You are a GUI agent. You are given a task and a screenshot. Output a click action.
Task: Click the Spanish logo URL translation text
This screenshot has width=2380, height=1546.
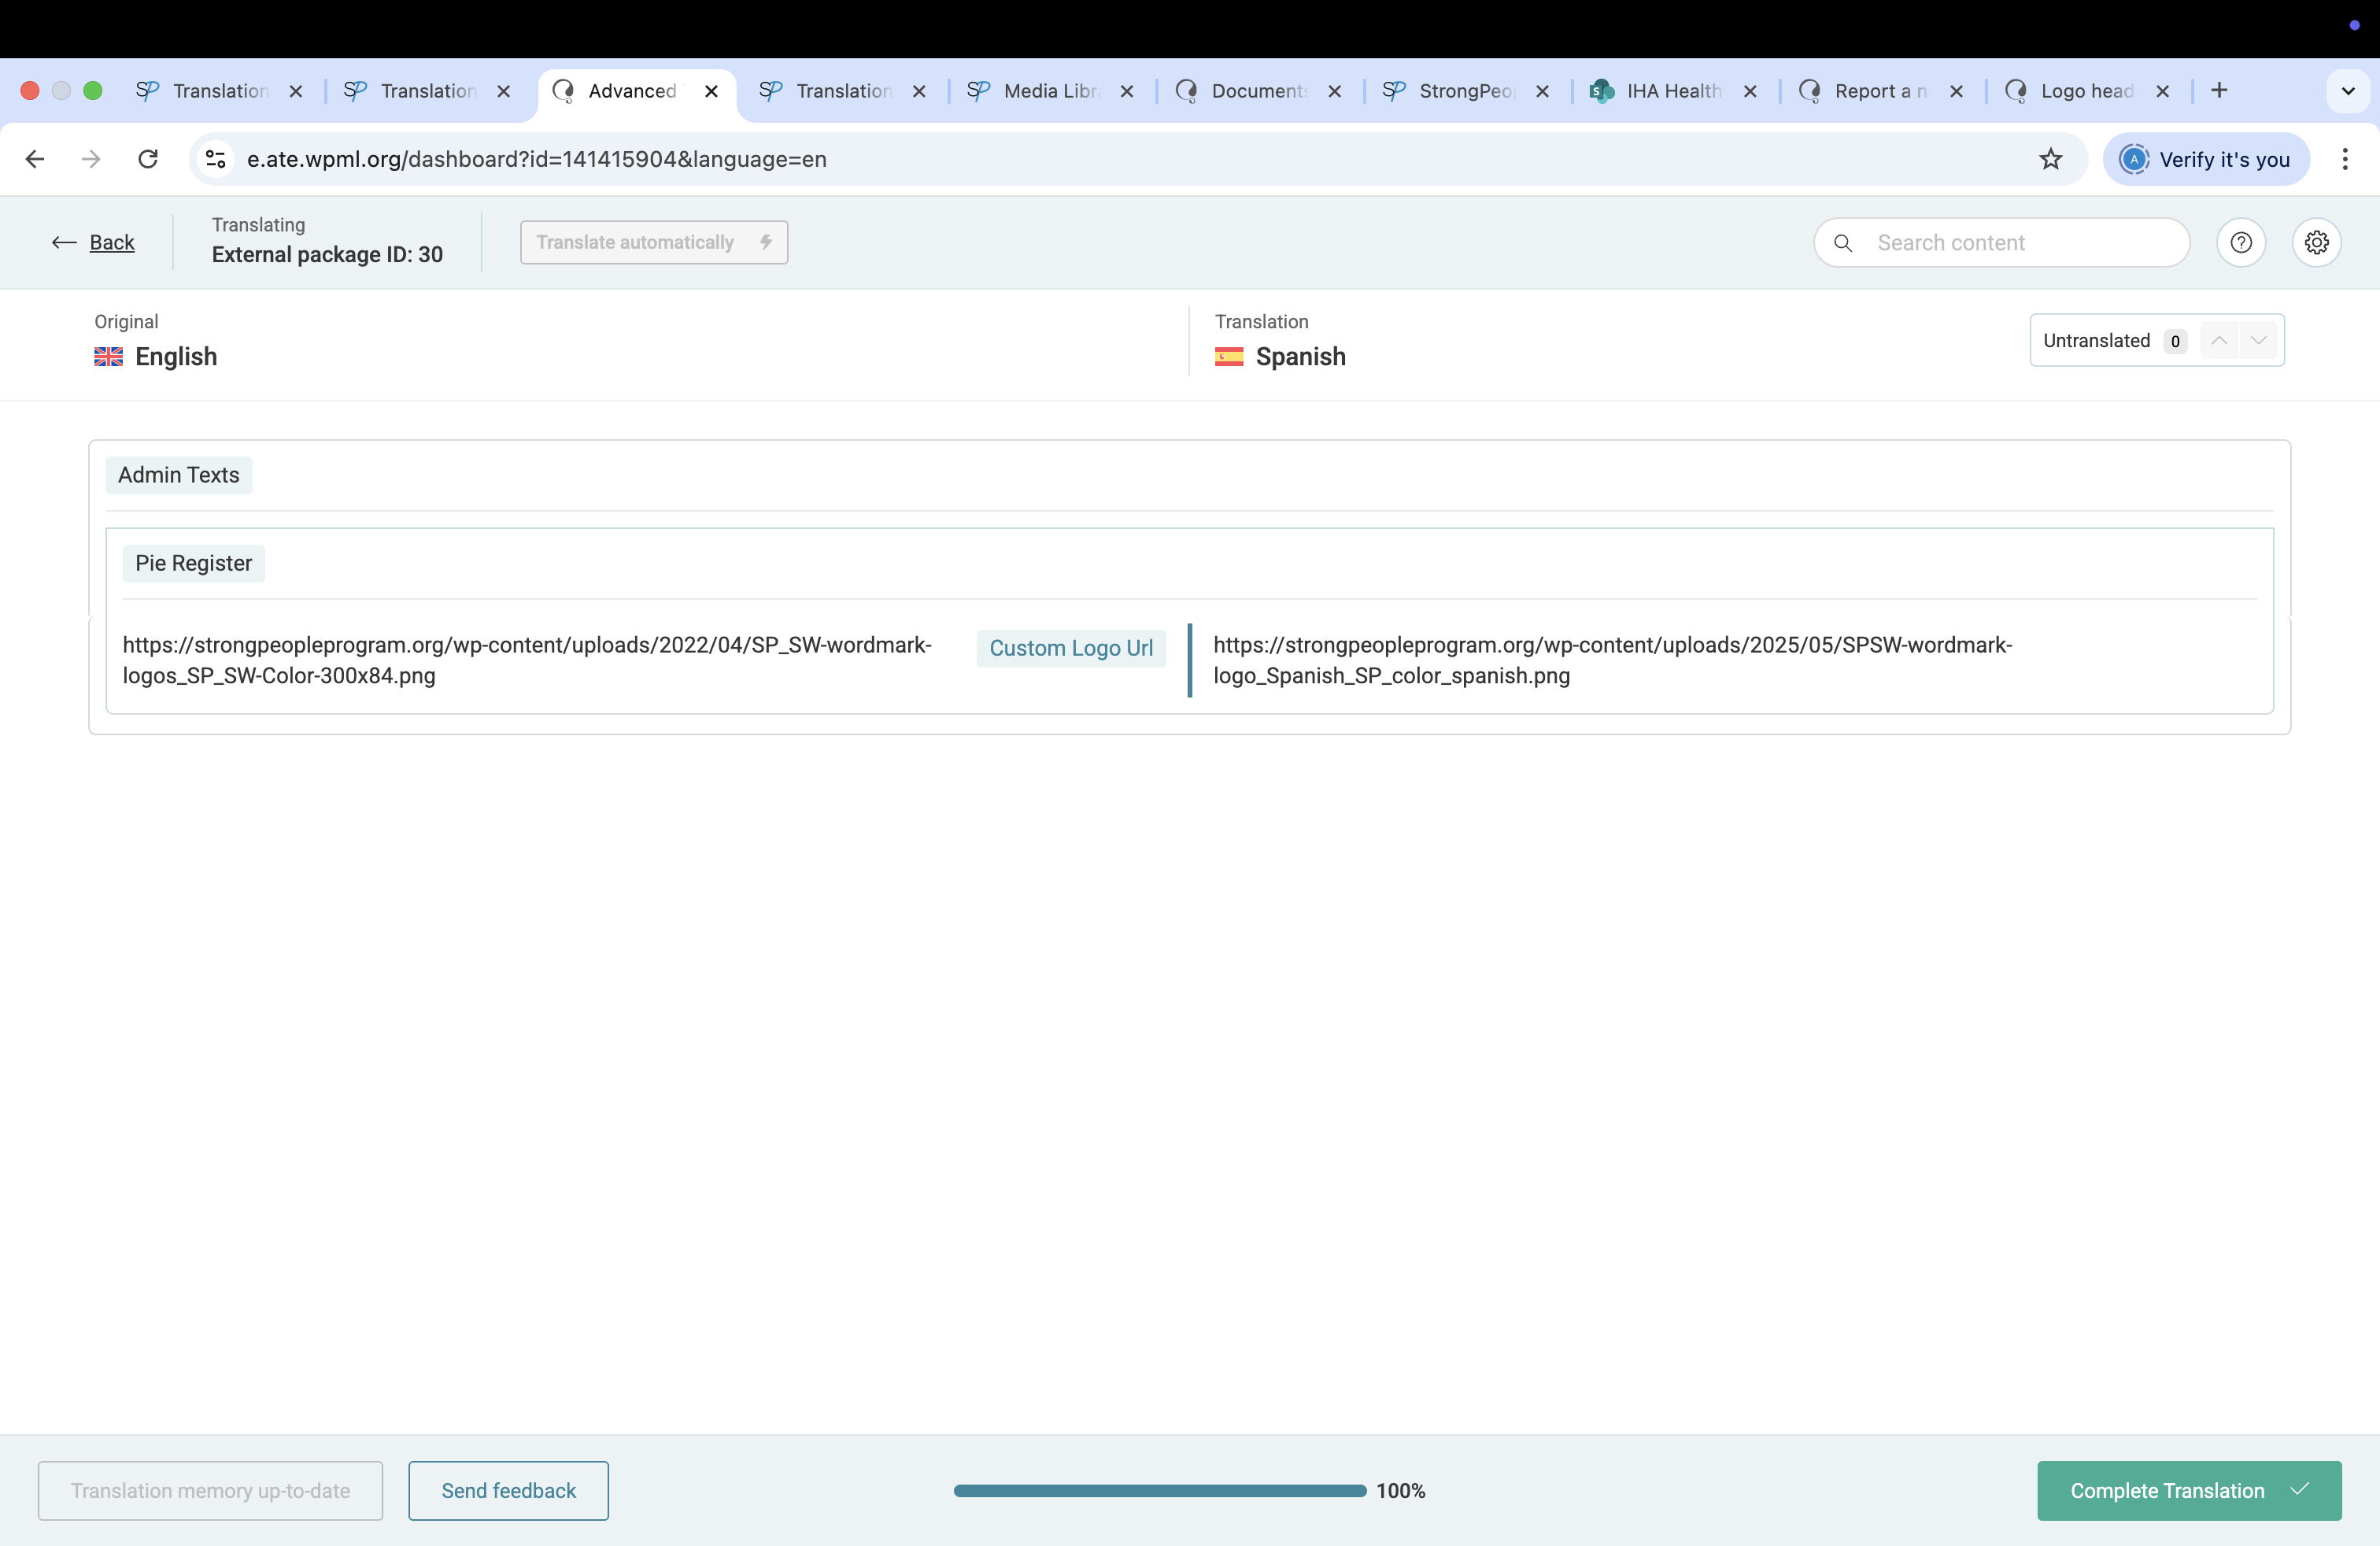tap(1611, 660)
